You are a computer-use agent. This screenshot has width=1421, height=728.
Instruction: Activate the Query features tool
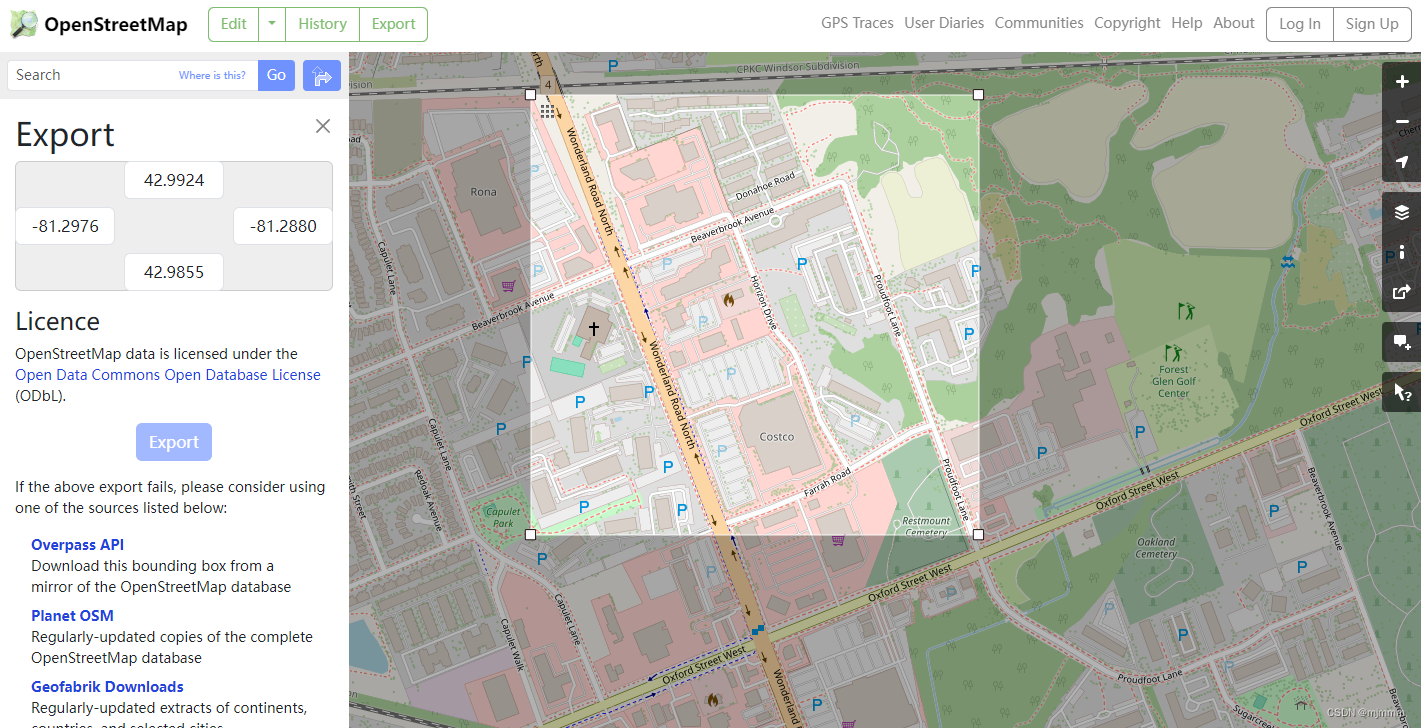tap(1402, 392)
